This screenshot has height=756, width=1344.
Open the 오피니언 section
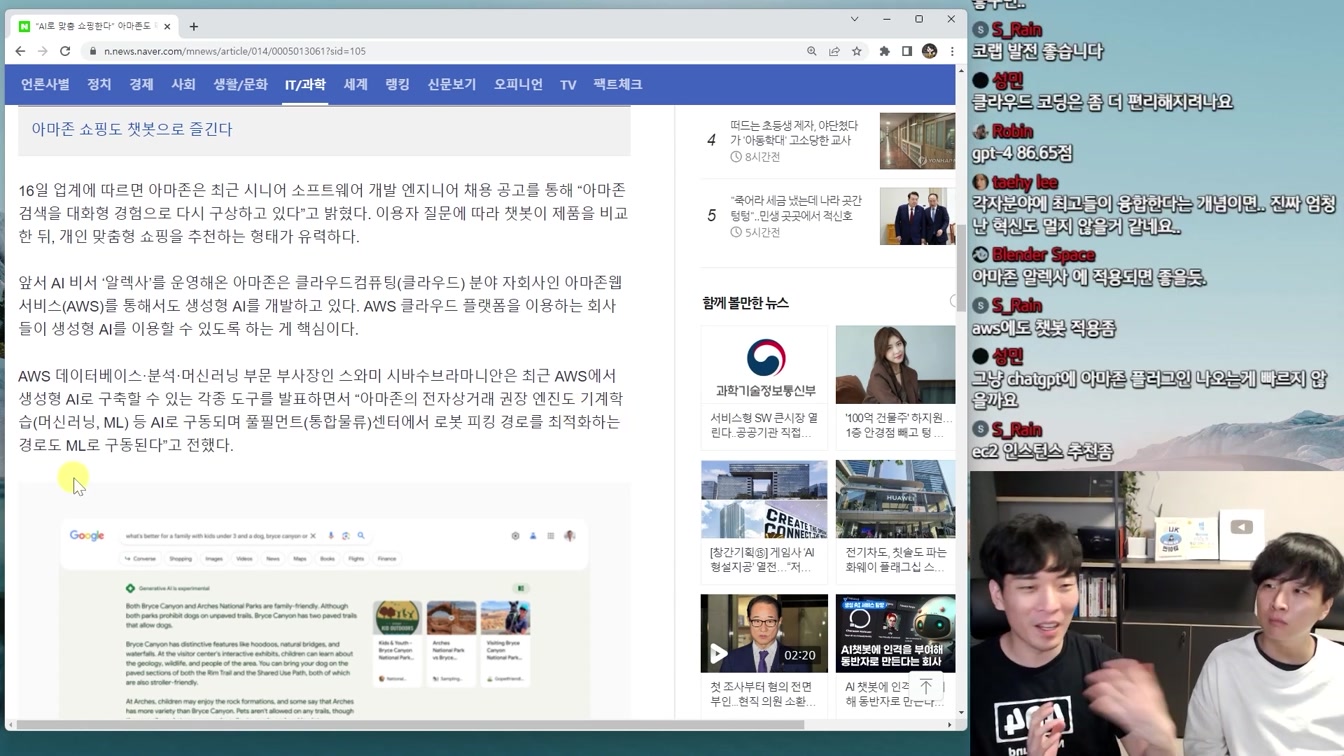[518, 85]
